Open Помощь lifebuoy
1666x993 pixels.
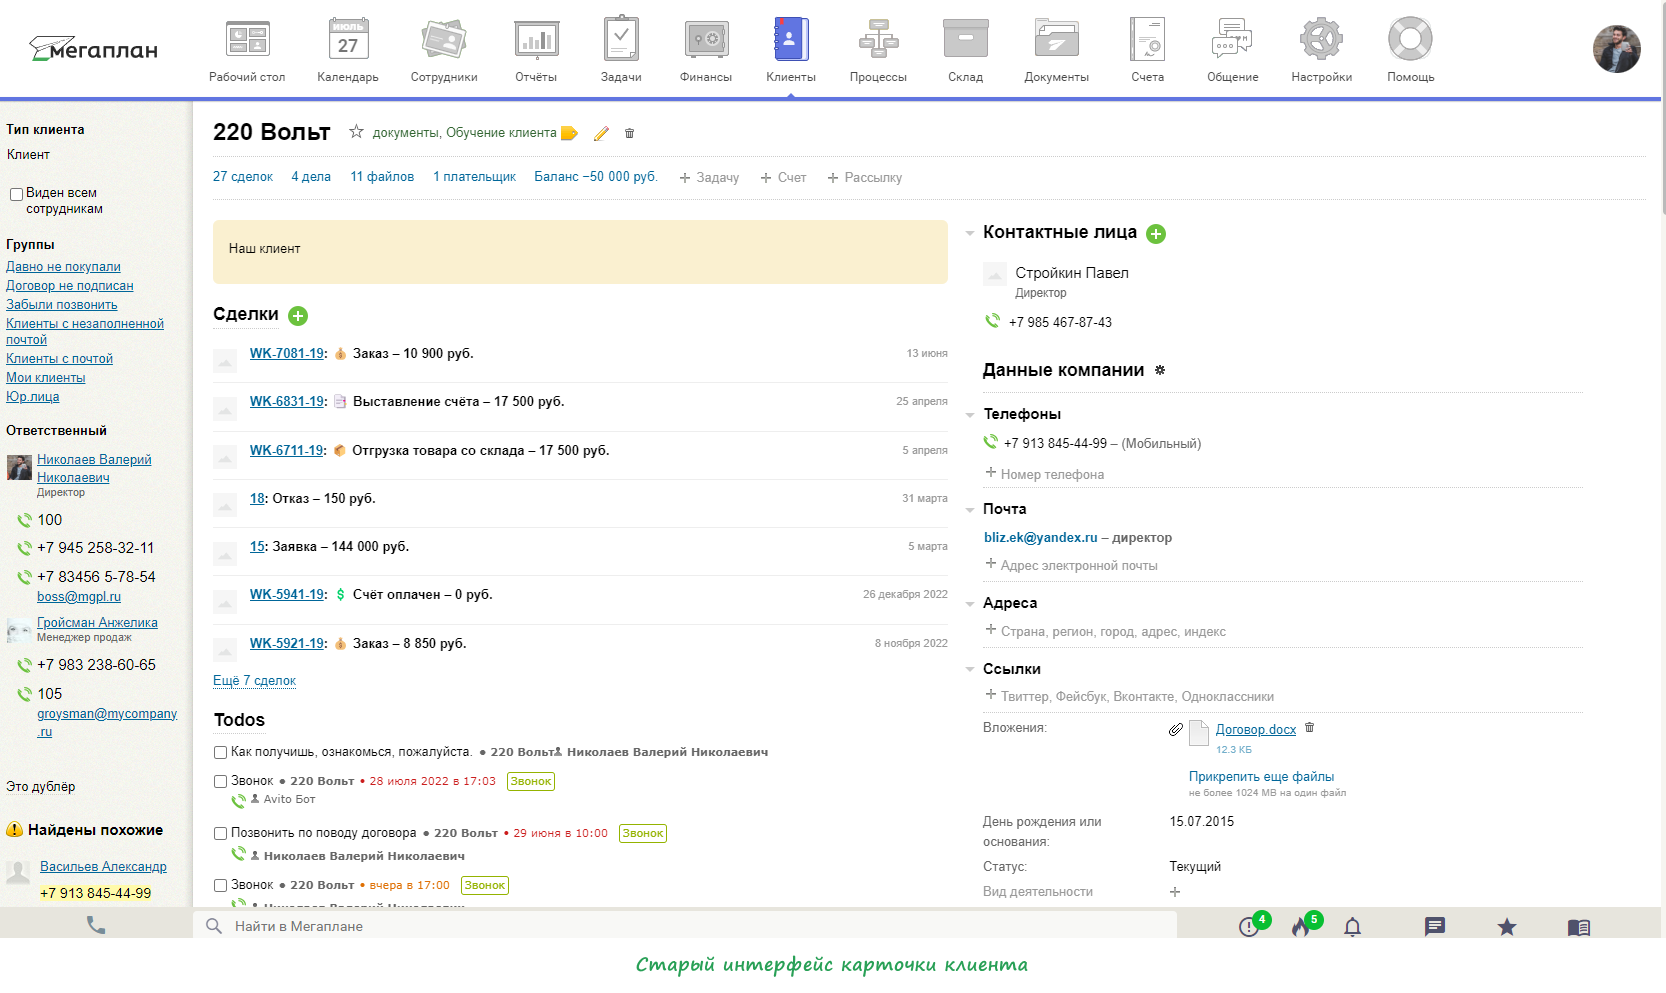(x=1411, y=50)
